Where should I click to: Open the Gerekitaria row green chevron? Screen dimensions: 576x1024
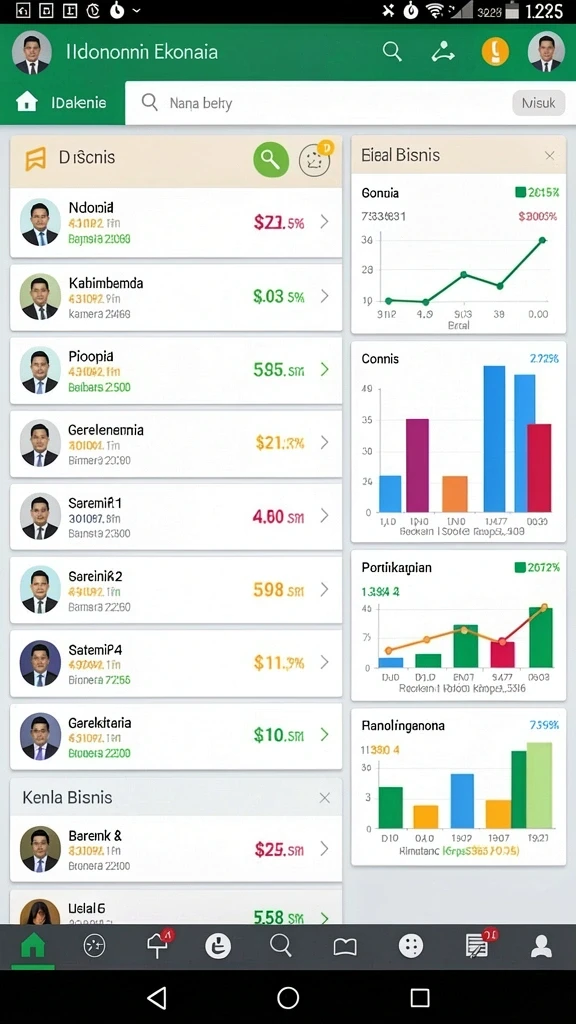pyautogui.click(x=324, y=735)
